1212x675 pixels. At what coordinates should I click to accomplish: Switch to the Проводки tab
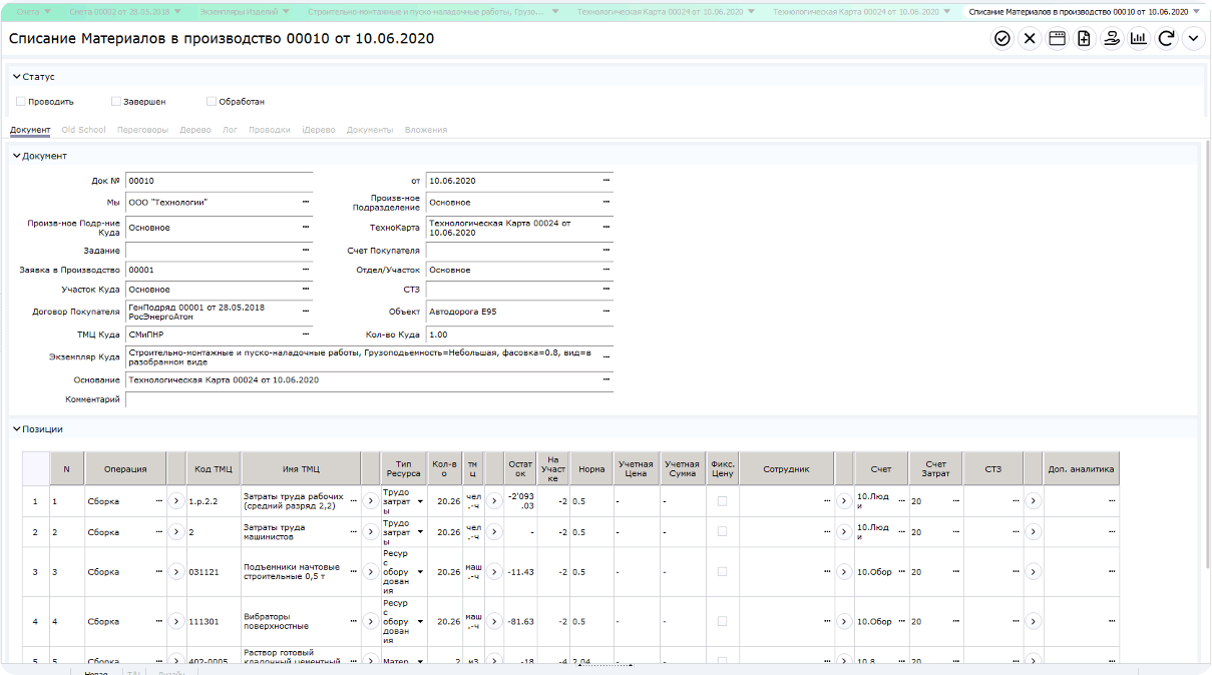point(269,130)
